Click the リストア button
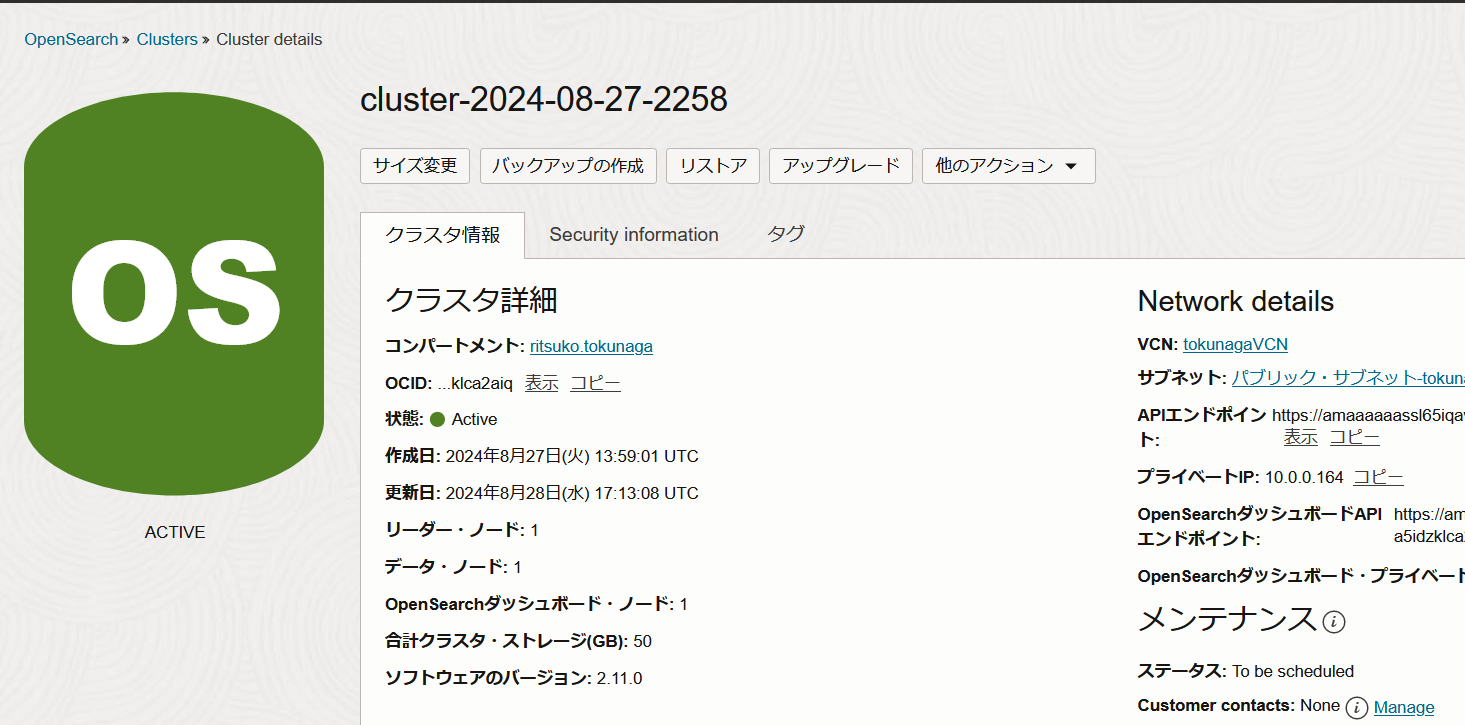 tap(713, 166)
